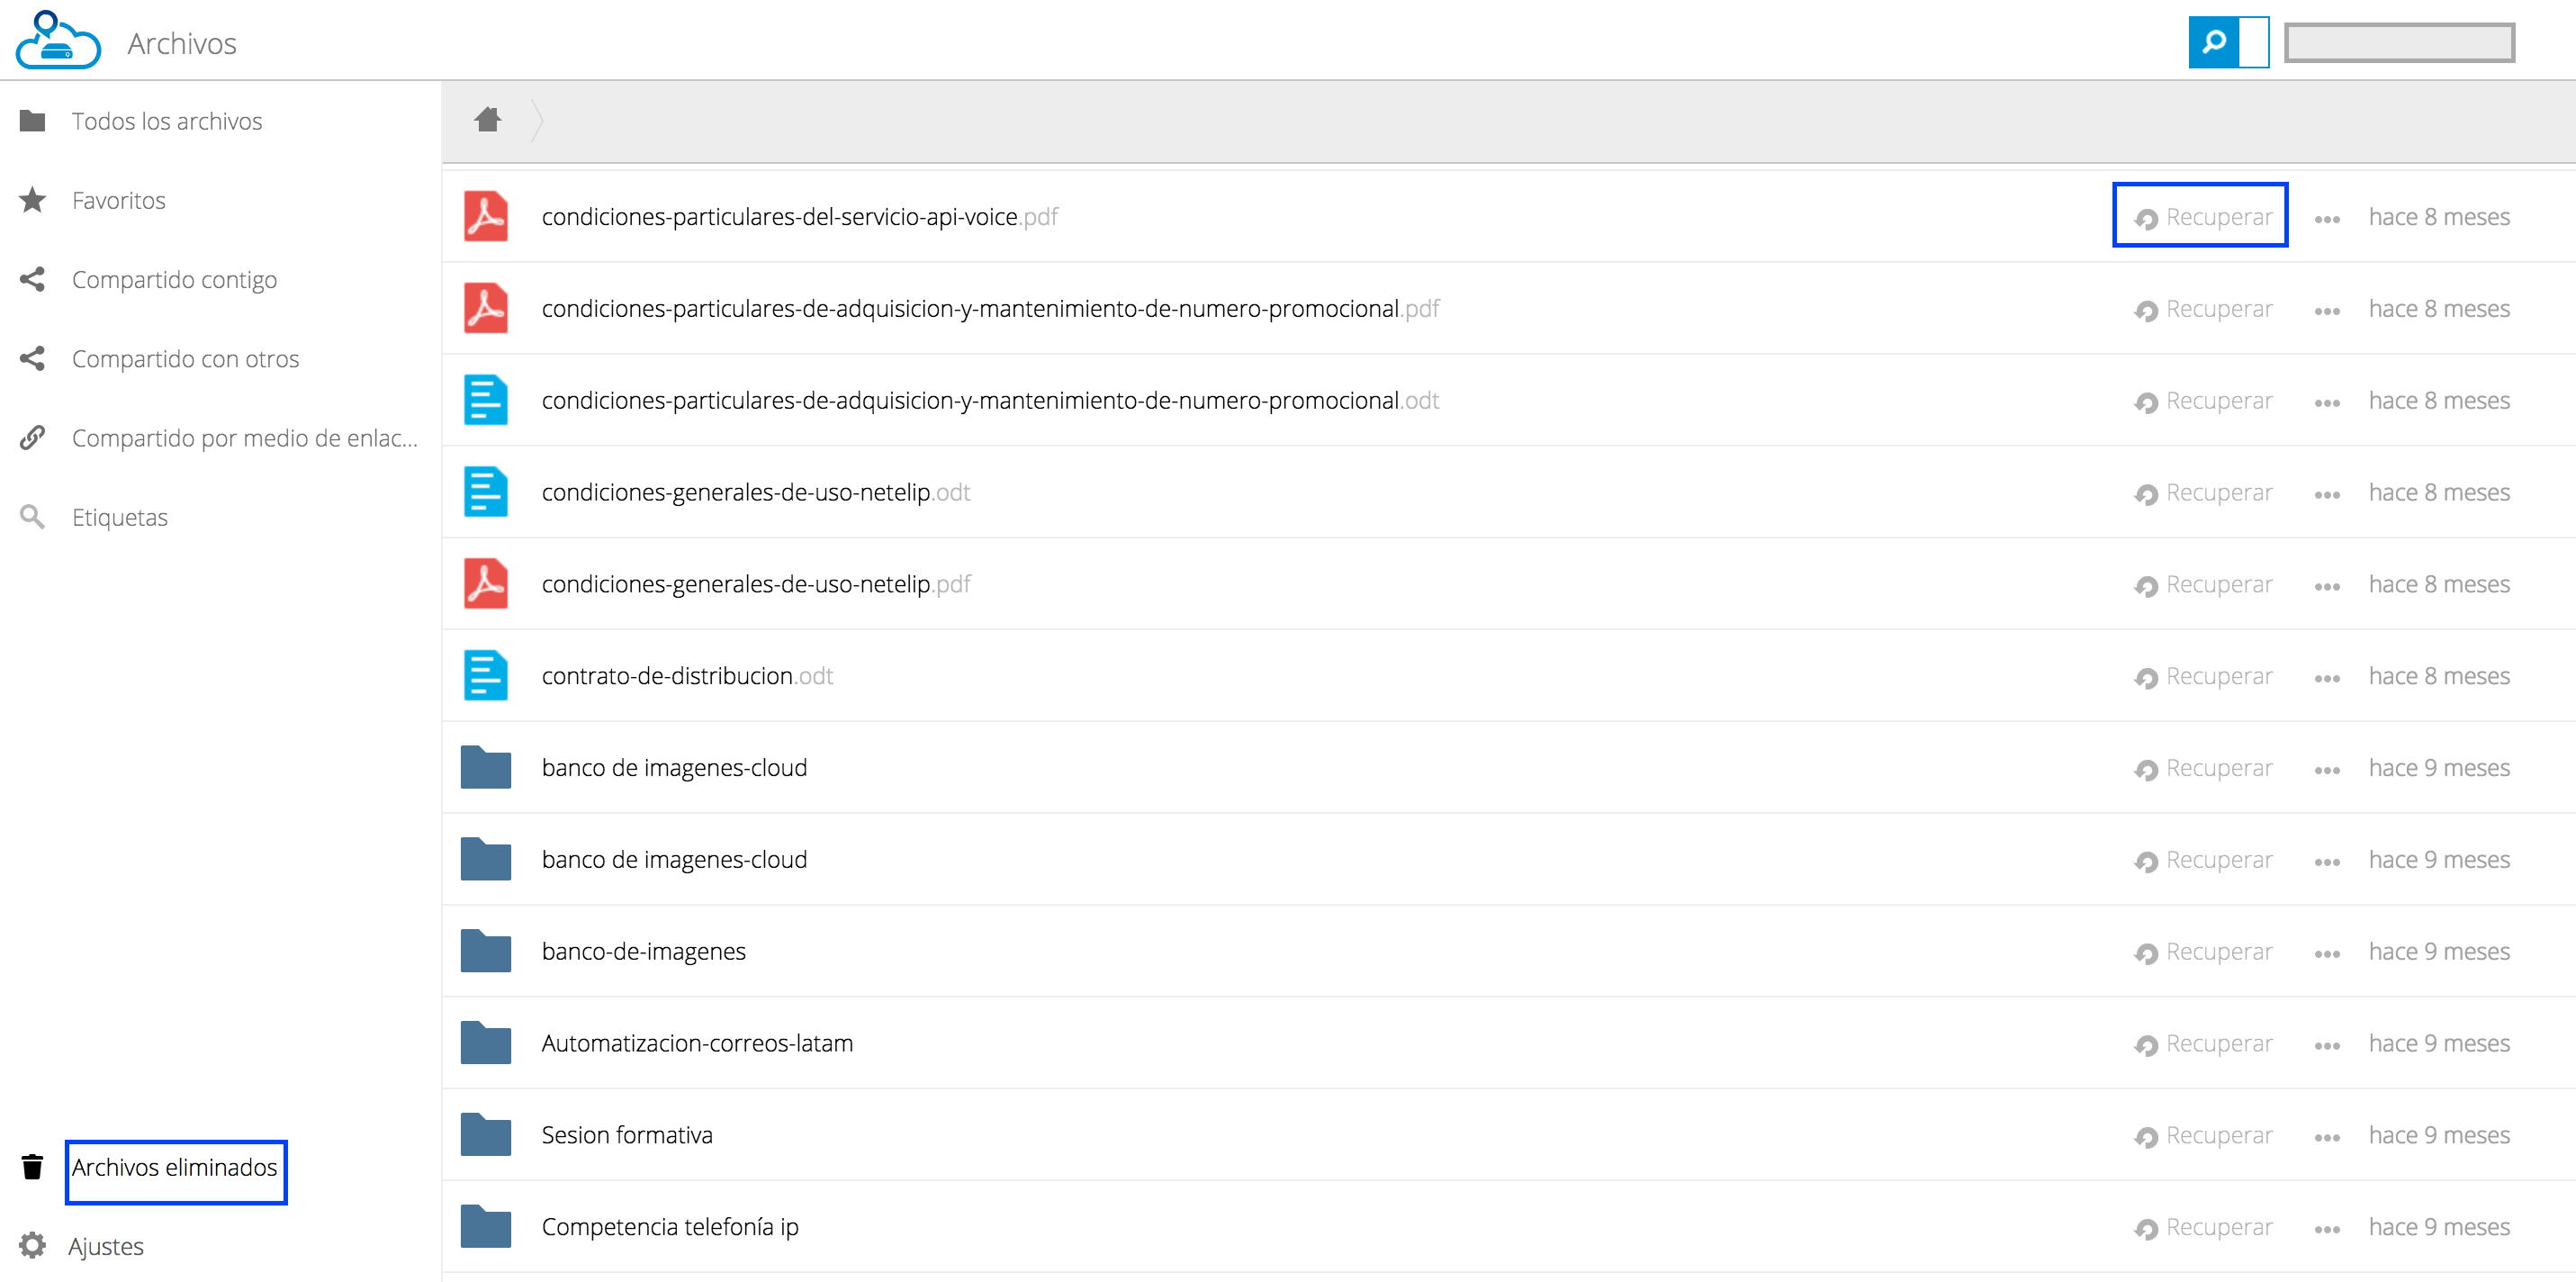The width and height of the screenshot is (2576, 1282).
Task: Expand more actions for Automatizacion-correos-latam
Action: click(2327, 1045)
